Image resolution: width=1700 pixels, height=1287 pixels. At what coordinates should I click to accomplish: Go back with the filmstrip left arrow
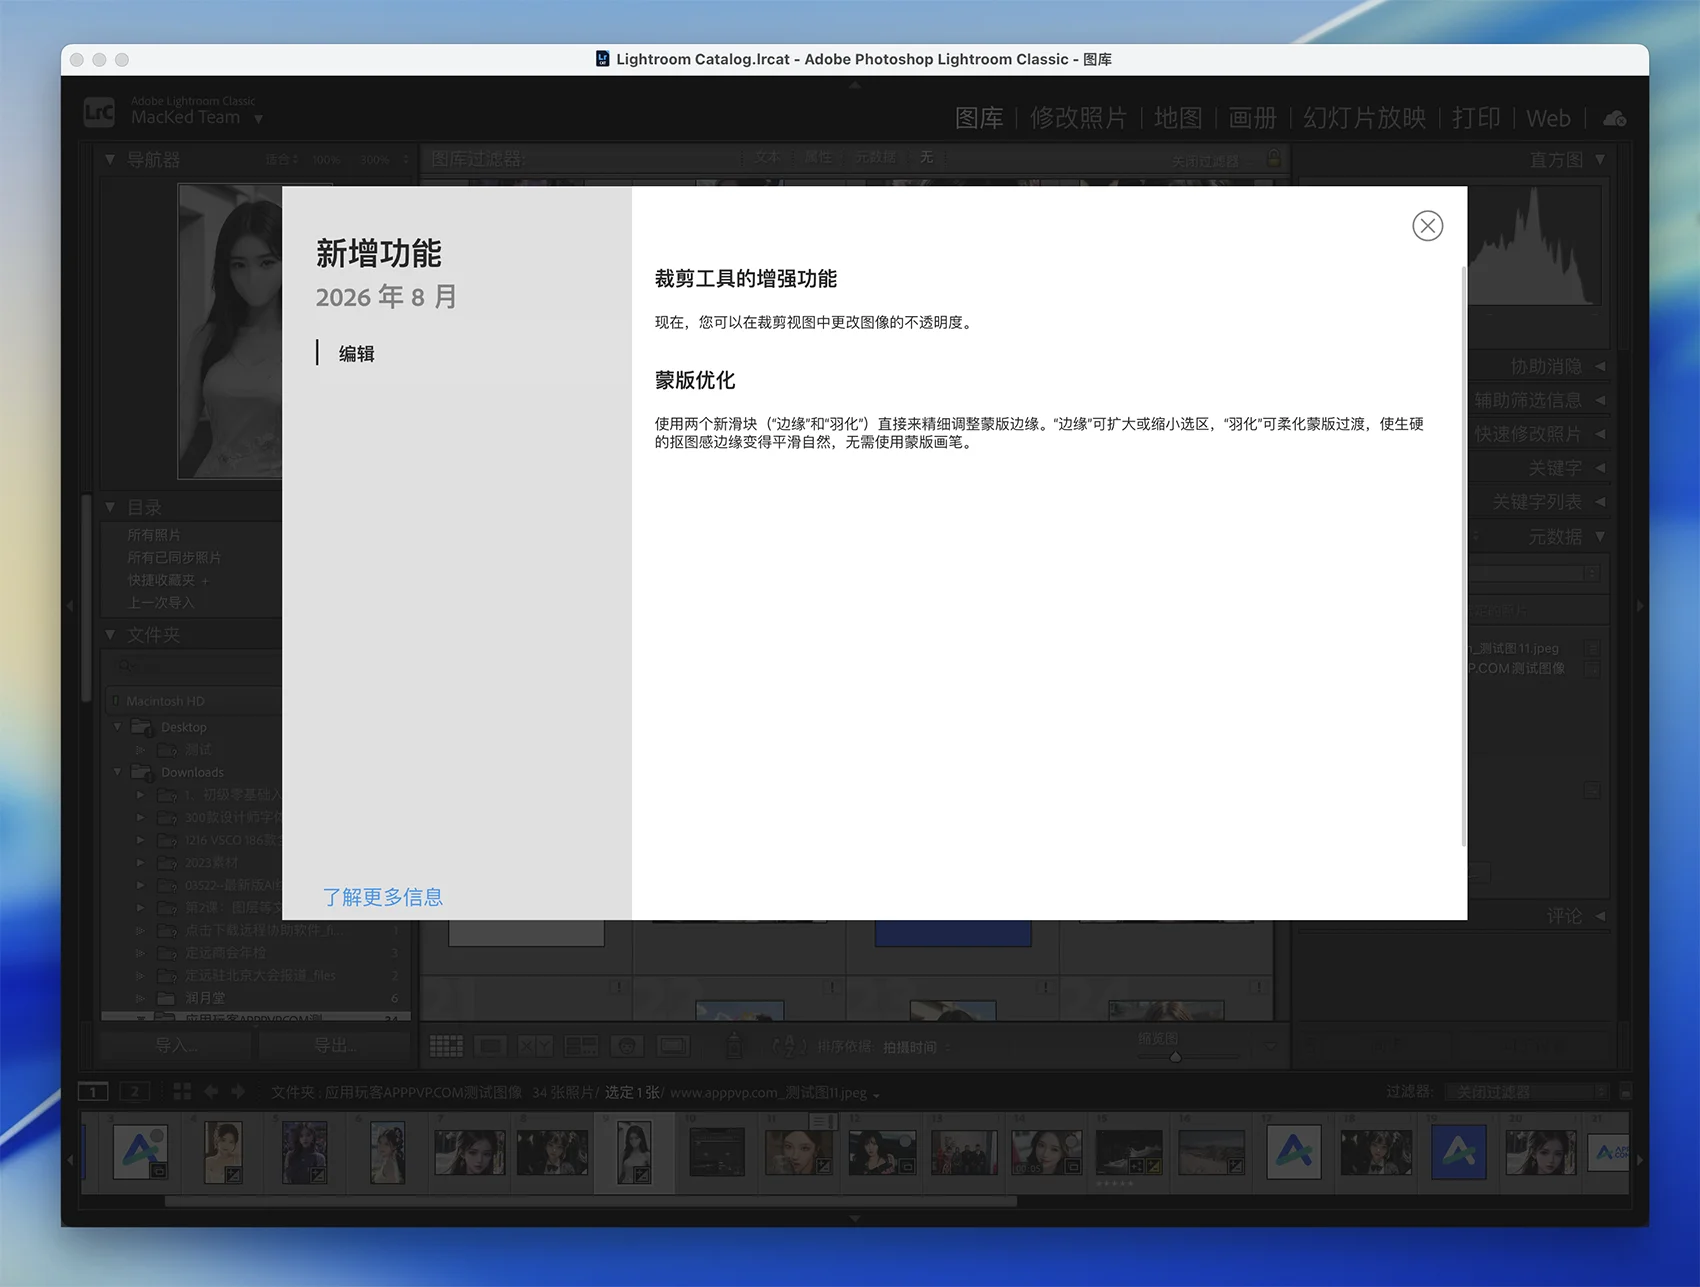point(211,1092)
